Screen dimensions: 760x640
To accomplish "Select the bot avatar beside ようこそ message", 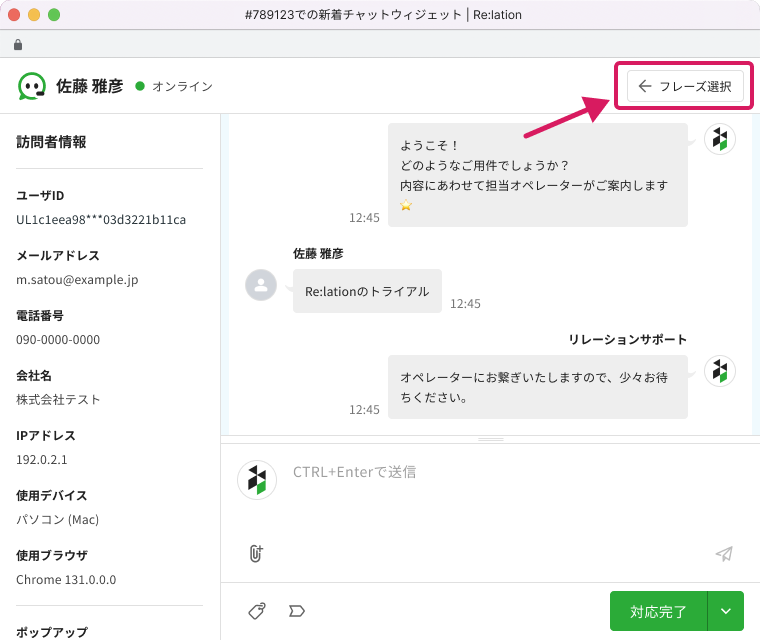I will [719, 140].
